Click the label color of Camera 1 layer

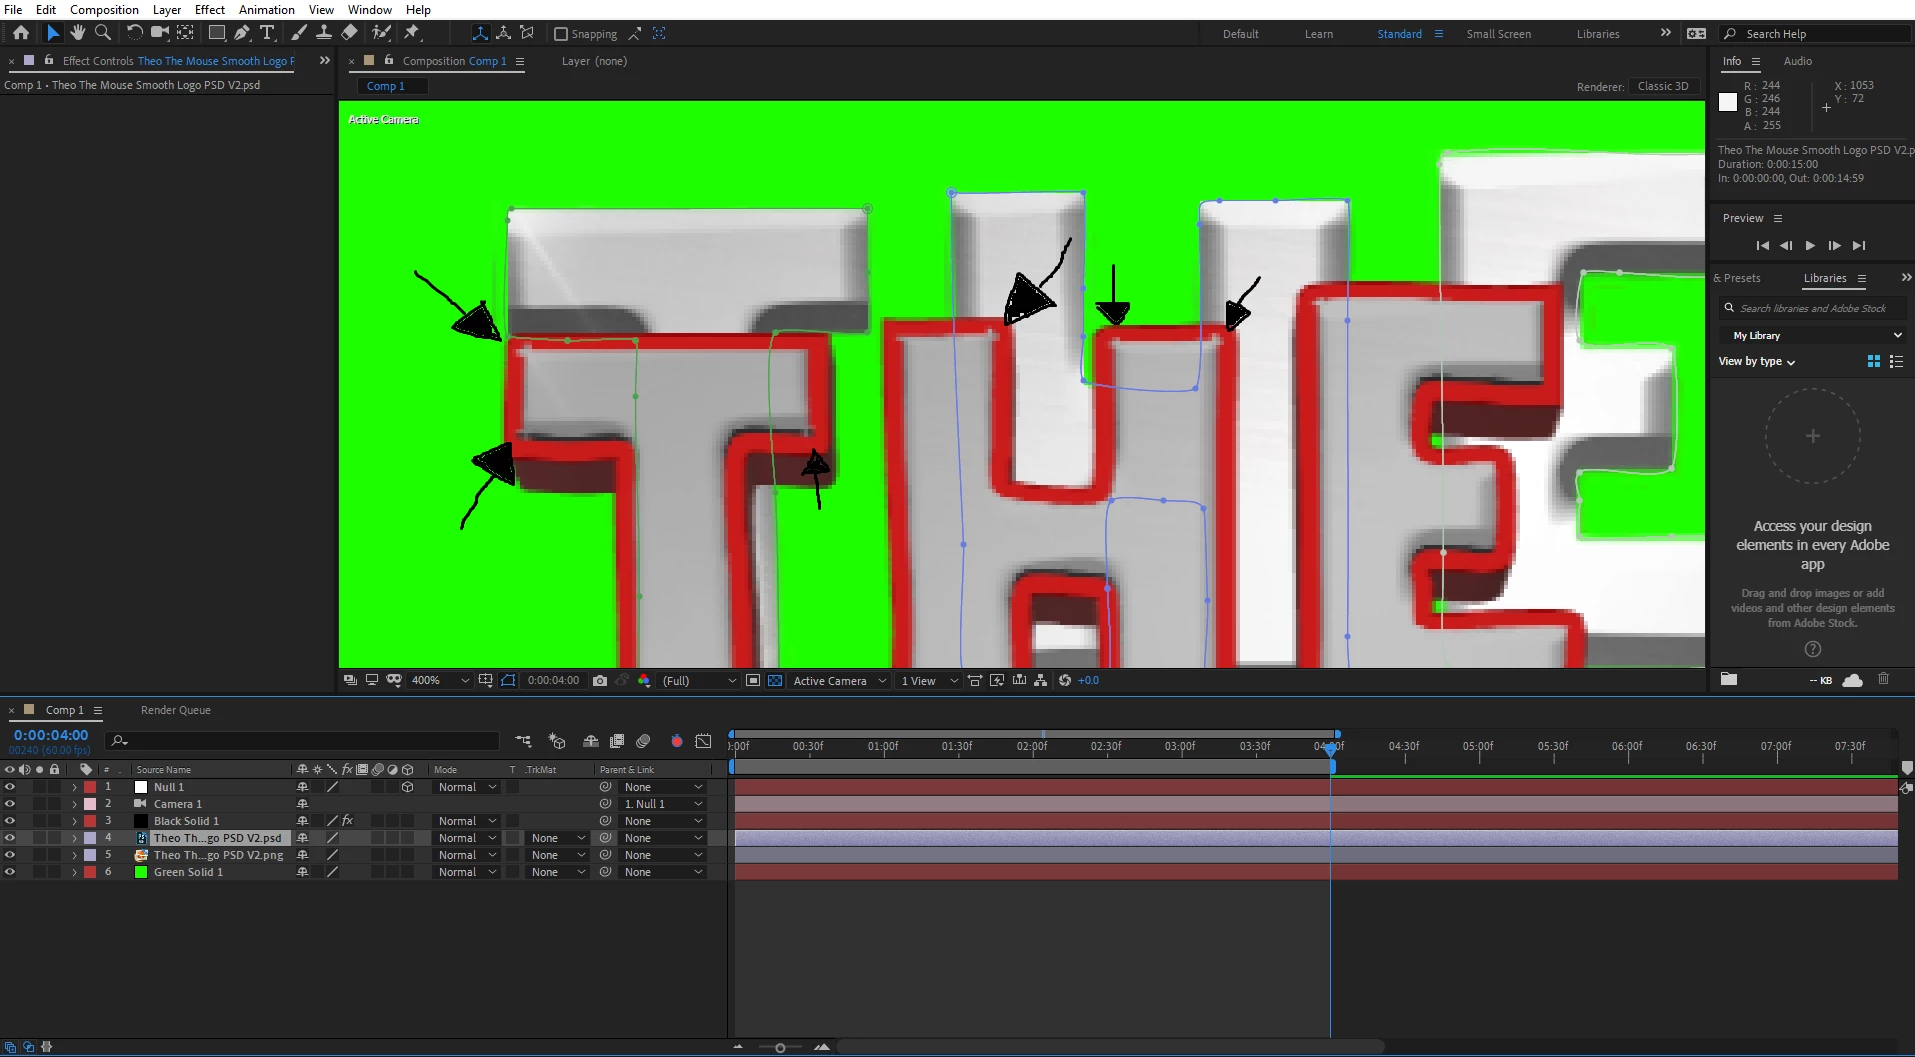90,804
